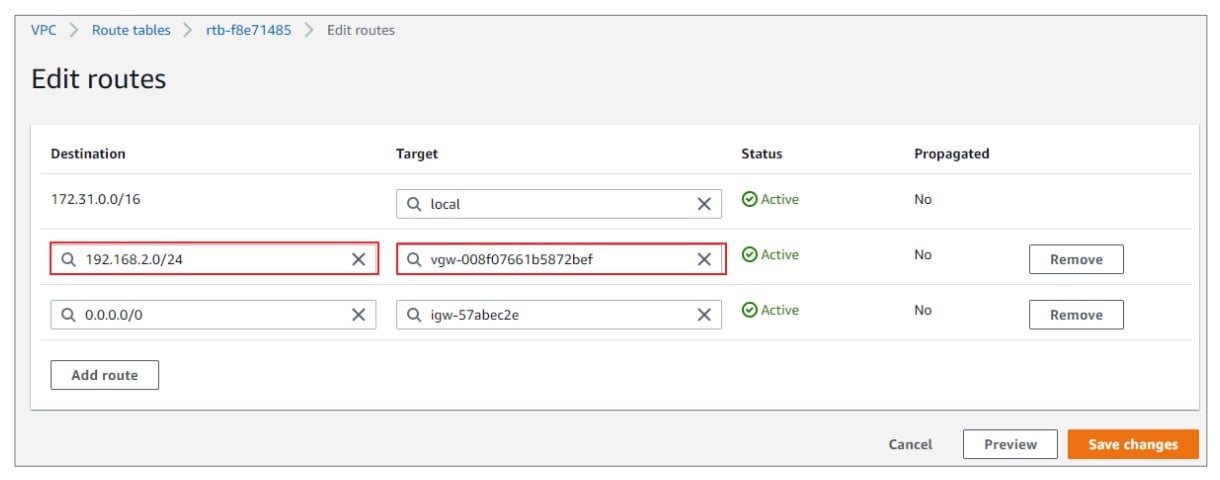Remove the 192.168.2.0/24 route
This screenshot has height=480, width=1220.
point(1076,259)
